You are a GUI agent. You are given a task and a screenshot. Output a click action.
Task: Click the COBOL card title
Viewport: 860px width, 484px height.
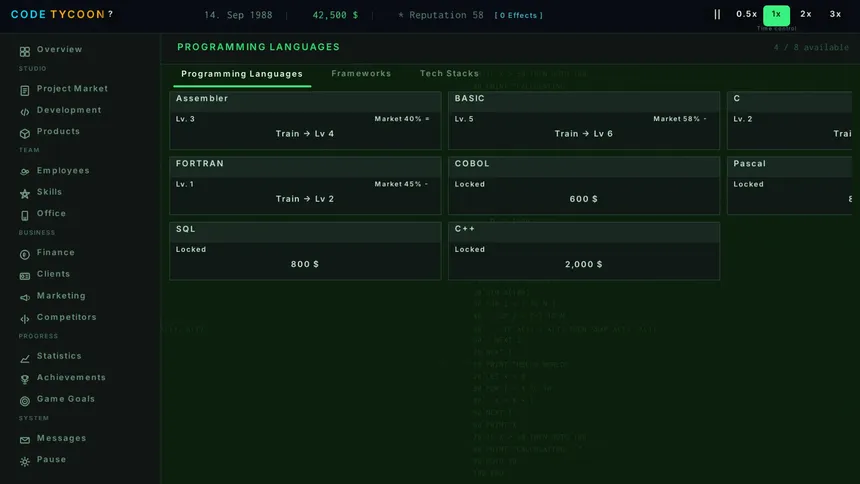(x=472, y=164)
